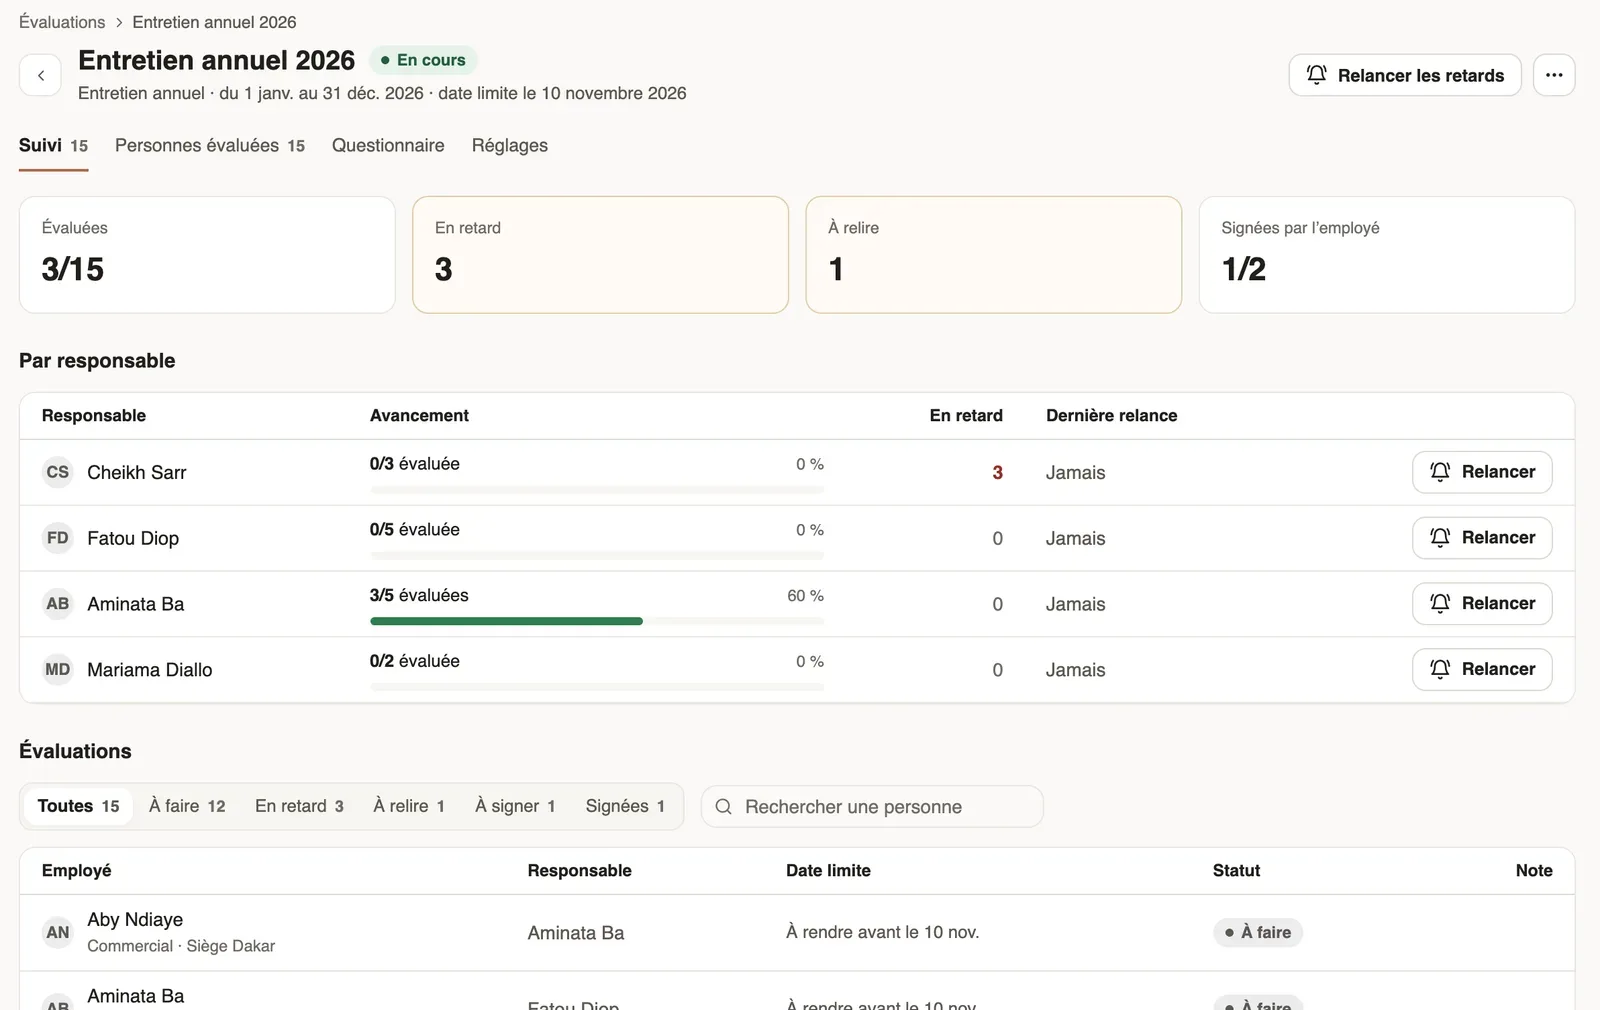Click Cheikh Sarr's 0/3 progress bar
The image size is (1600, 1010).
pyautogui.click(x=597, y=490)
